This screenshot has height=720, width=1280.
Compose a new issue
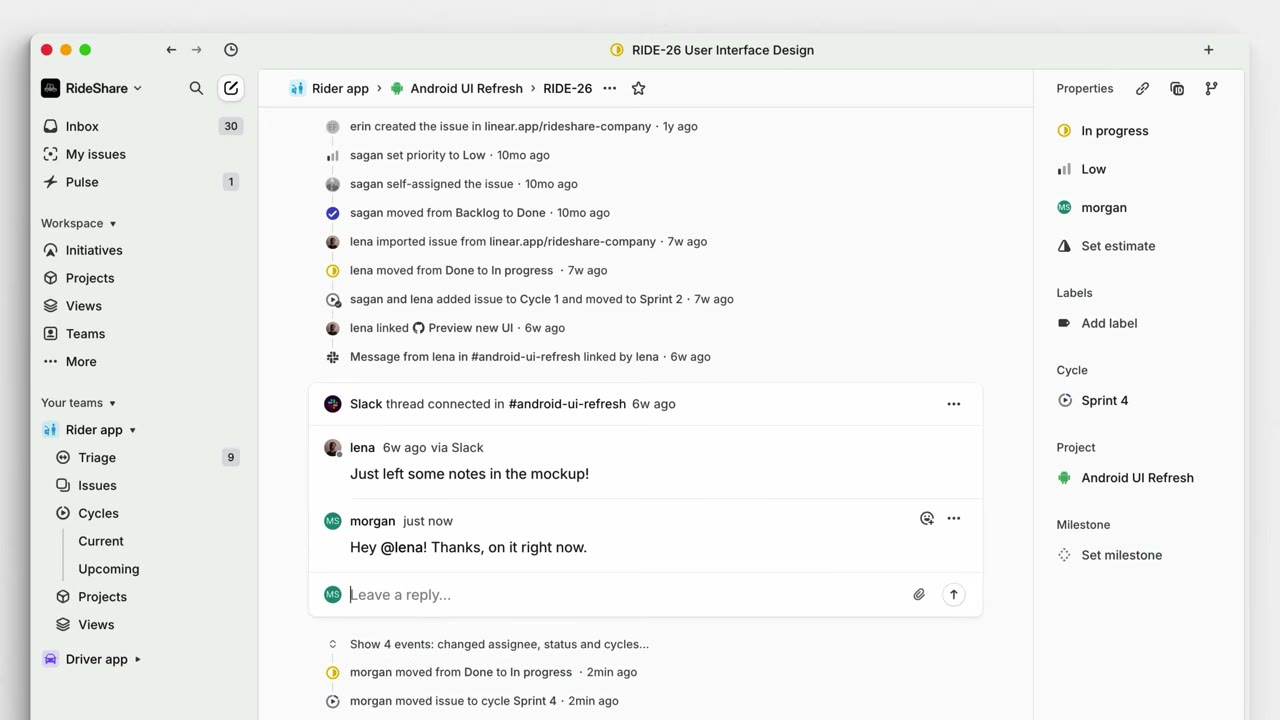pos(231,88)
